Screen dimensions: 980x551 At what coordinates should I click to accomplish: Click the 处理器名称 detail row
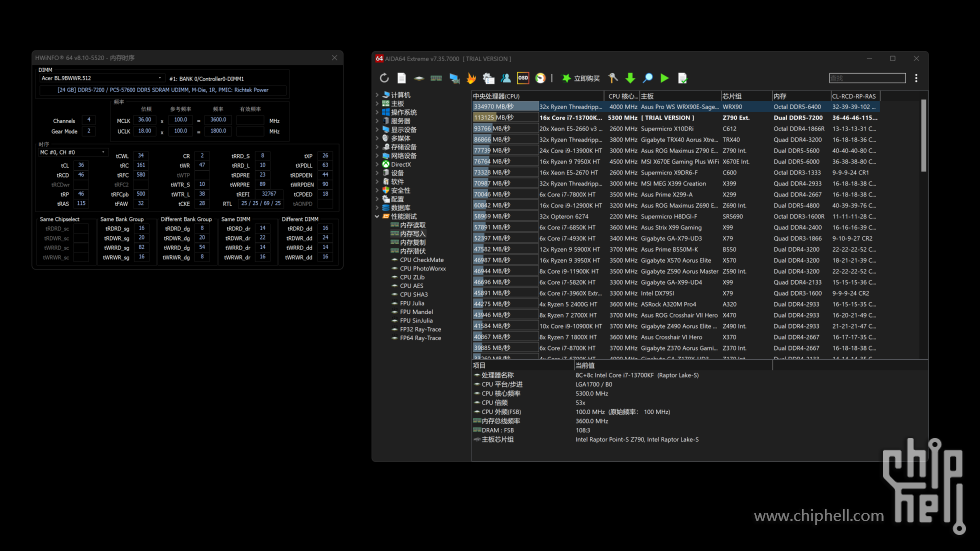coord(699,375)
